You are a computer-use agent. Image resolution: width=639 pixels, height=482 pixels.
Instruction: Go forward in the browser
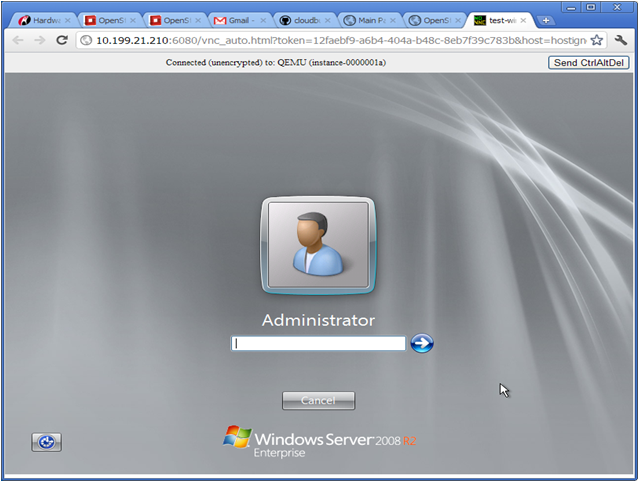(x=40, y=40)
